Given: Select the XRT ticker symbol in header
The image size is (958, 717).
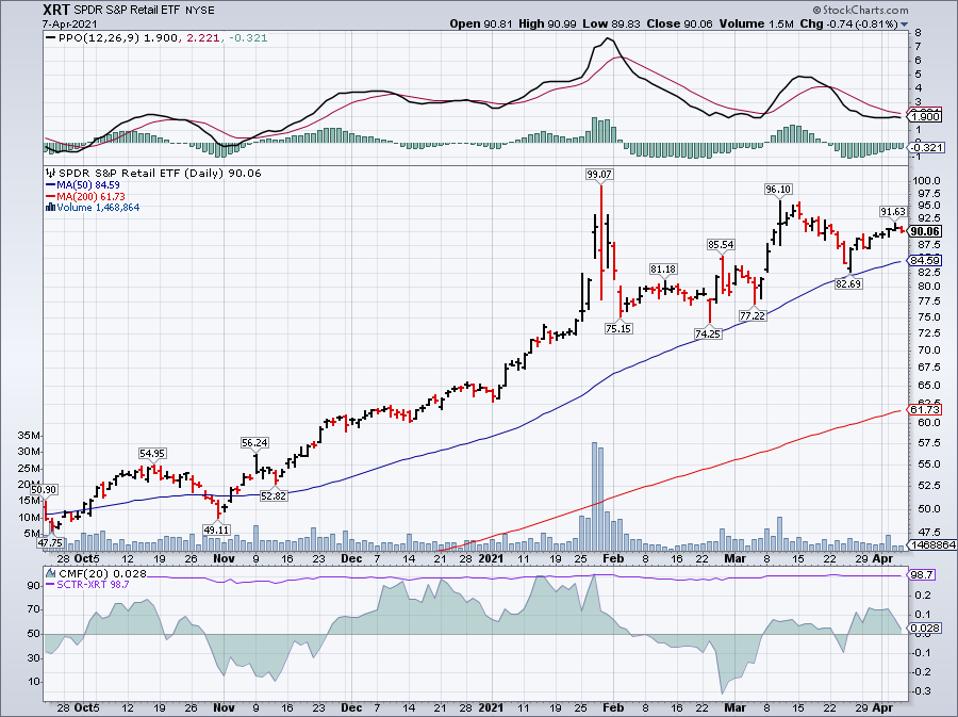Looking at the screenshot, I should point(57,10).
